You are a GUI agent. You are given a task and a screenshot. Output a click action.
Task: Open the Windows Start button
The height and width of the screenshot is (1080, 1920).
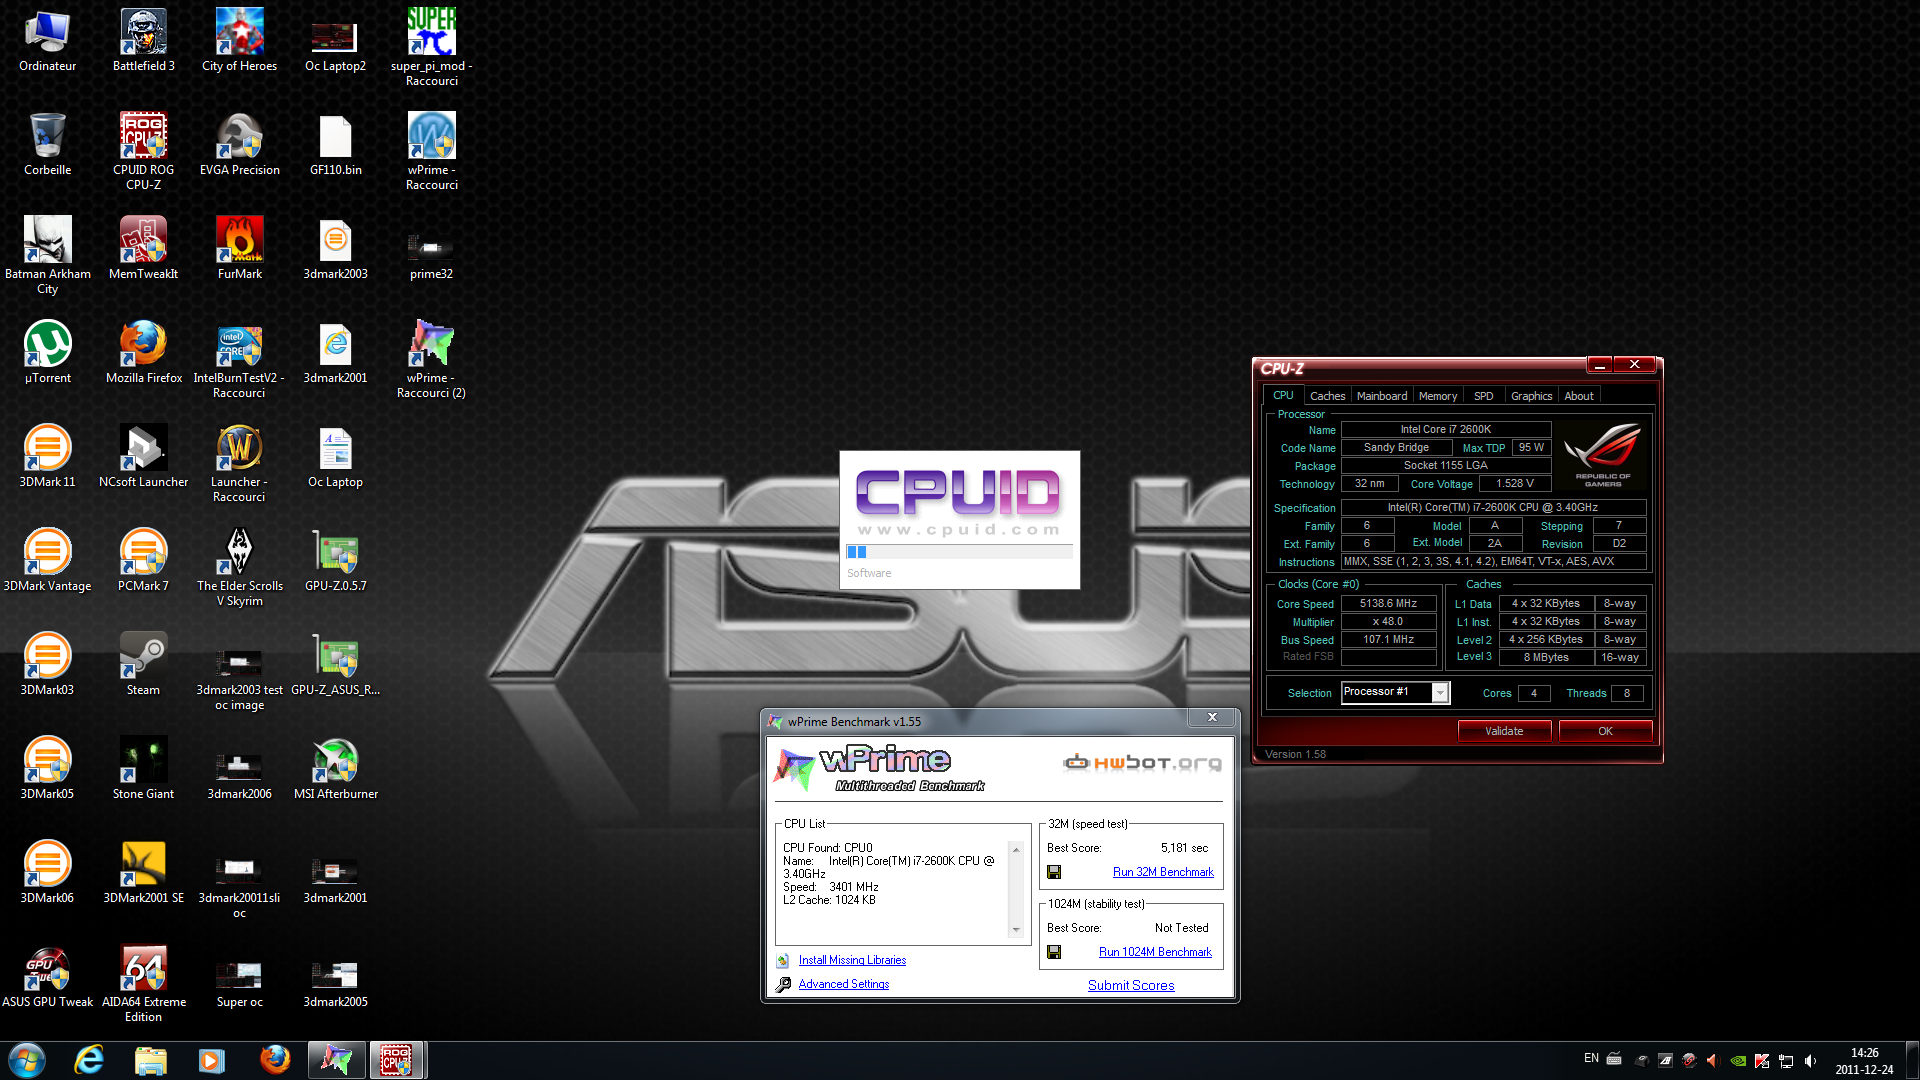click(x=27, y=1060)
